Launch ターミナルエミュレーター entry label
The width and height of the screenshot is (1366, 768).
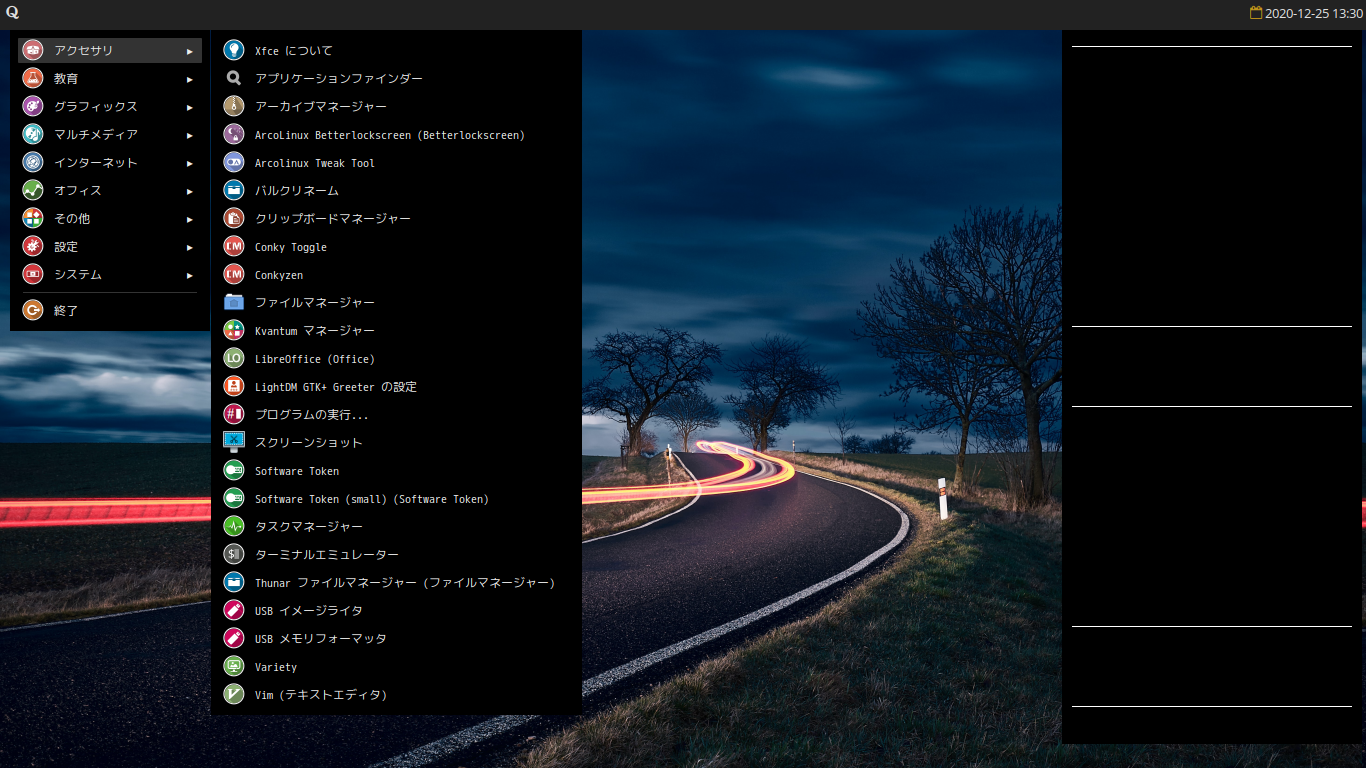pos(327,555)
